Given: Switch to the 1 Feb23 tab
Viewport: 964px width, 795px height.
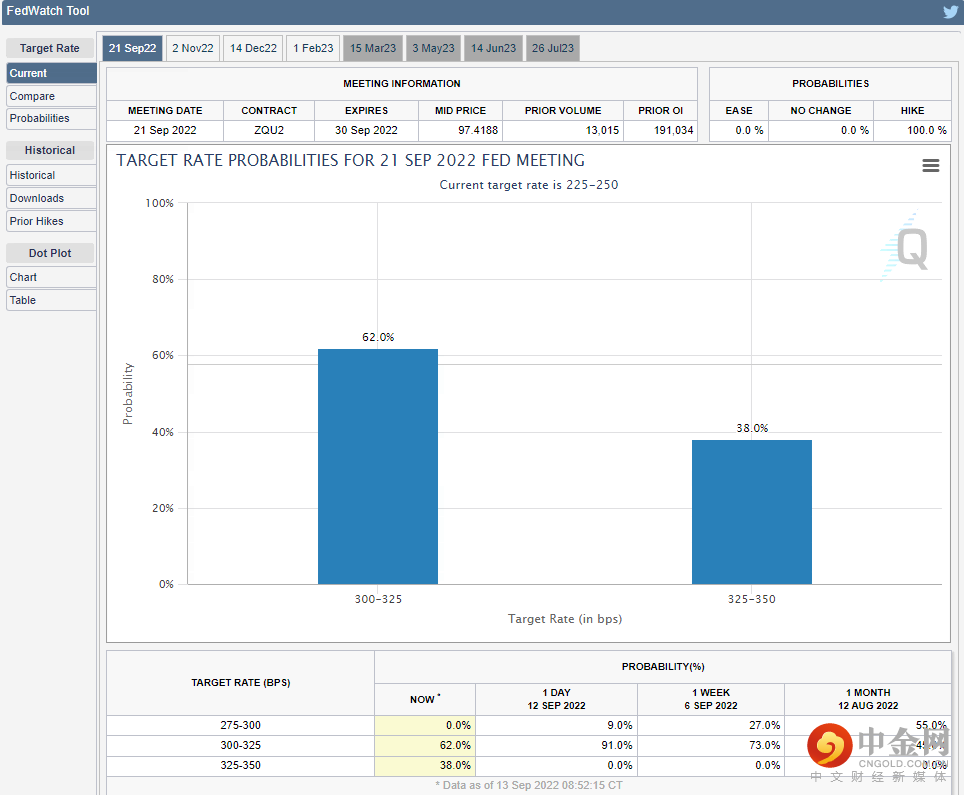Looking at the screenshot, I should tap(313, 48).
